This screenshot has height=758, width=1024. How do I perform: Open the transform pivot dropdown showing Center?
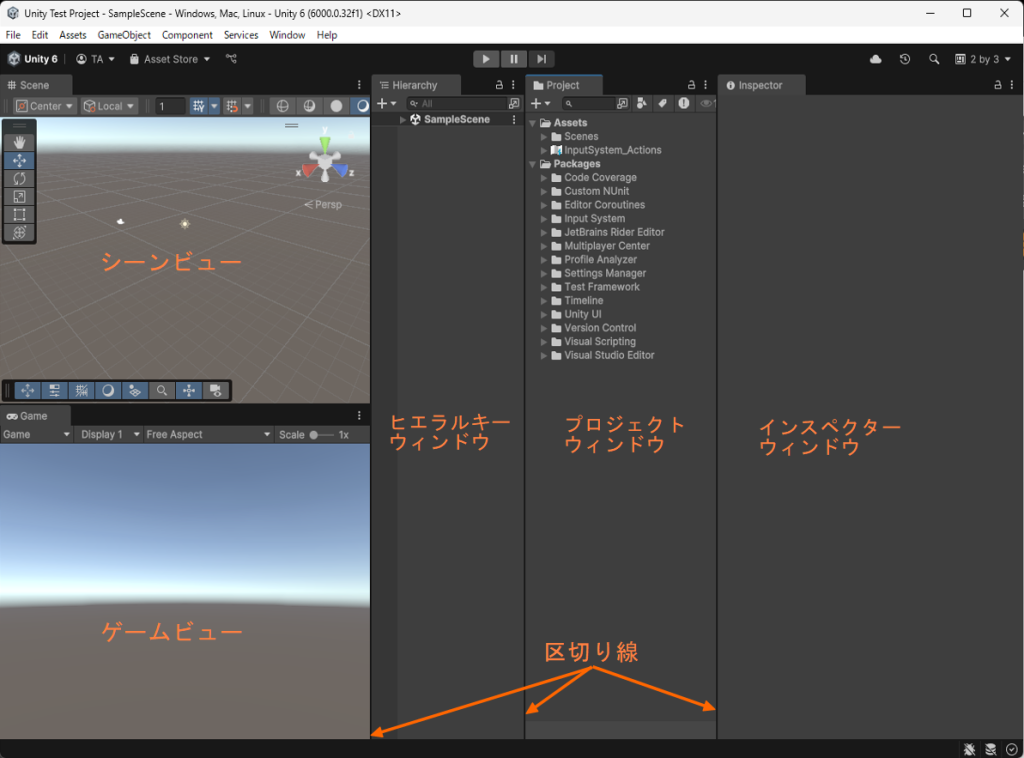44,105
